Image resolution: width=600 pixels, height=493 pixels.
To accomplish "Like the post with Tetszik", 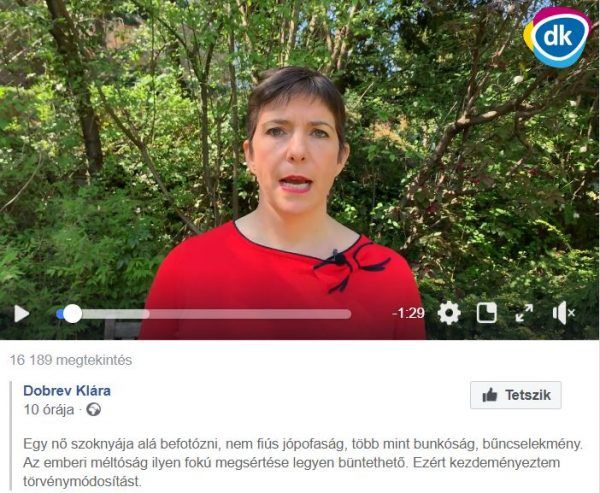I will click(x=516, y=395).
